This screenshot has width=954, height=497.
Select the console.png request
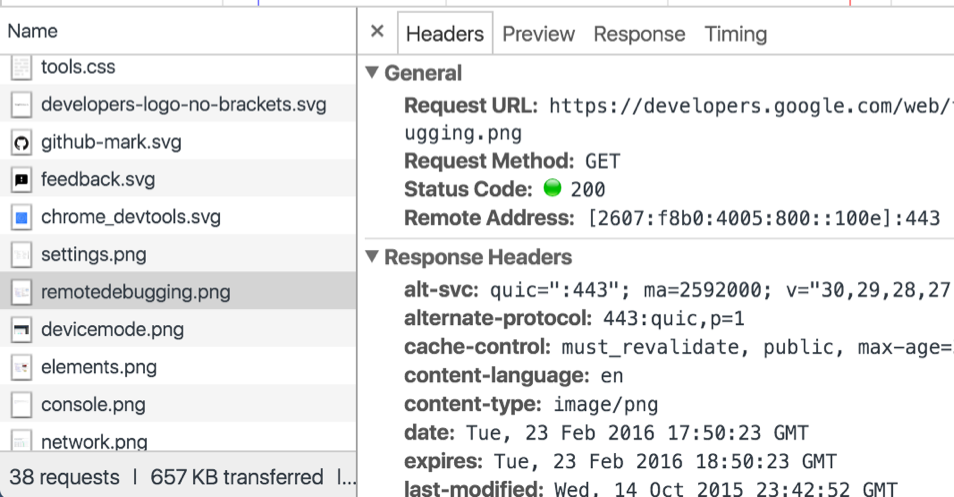coord(178,405)
